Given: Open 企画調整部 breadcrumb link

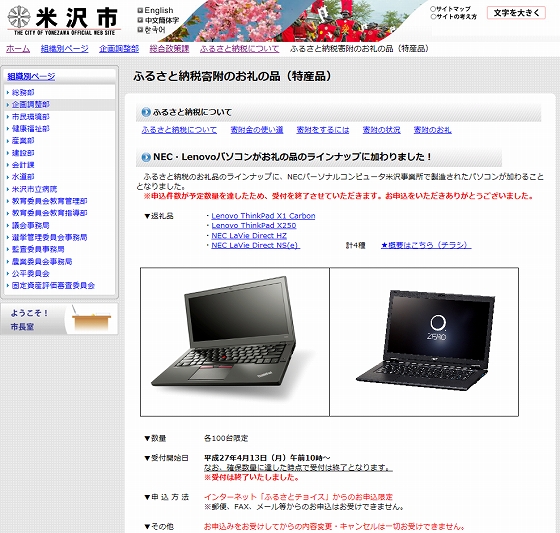Looking at the screenshot, I should click(119, 49).
